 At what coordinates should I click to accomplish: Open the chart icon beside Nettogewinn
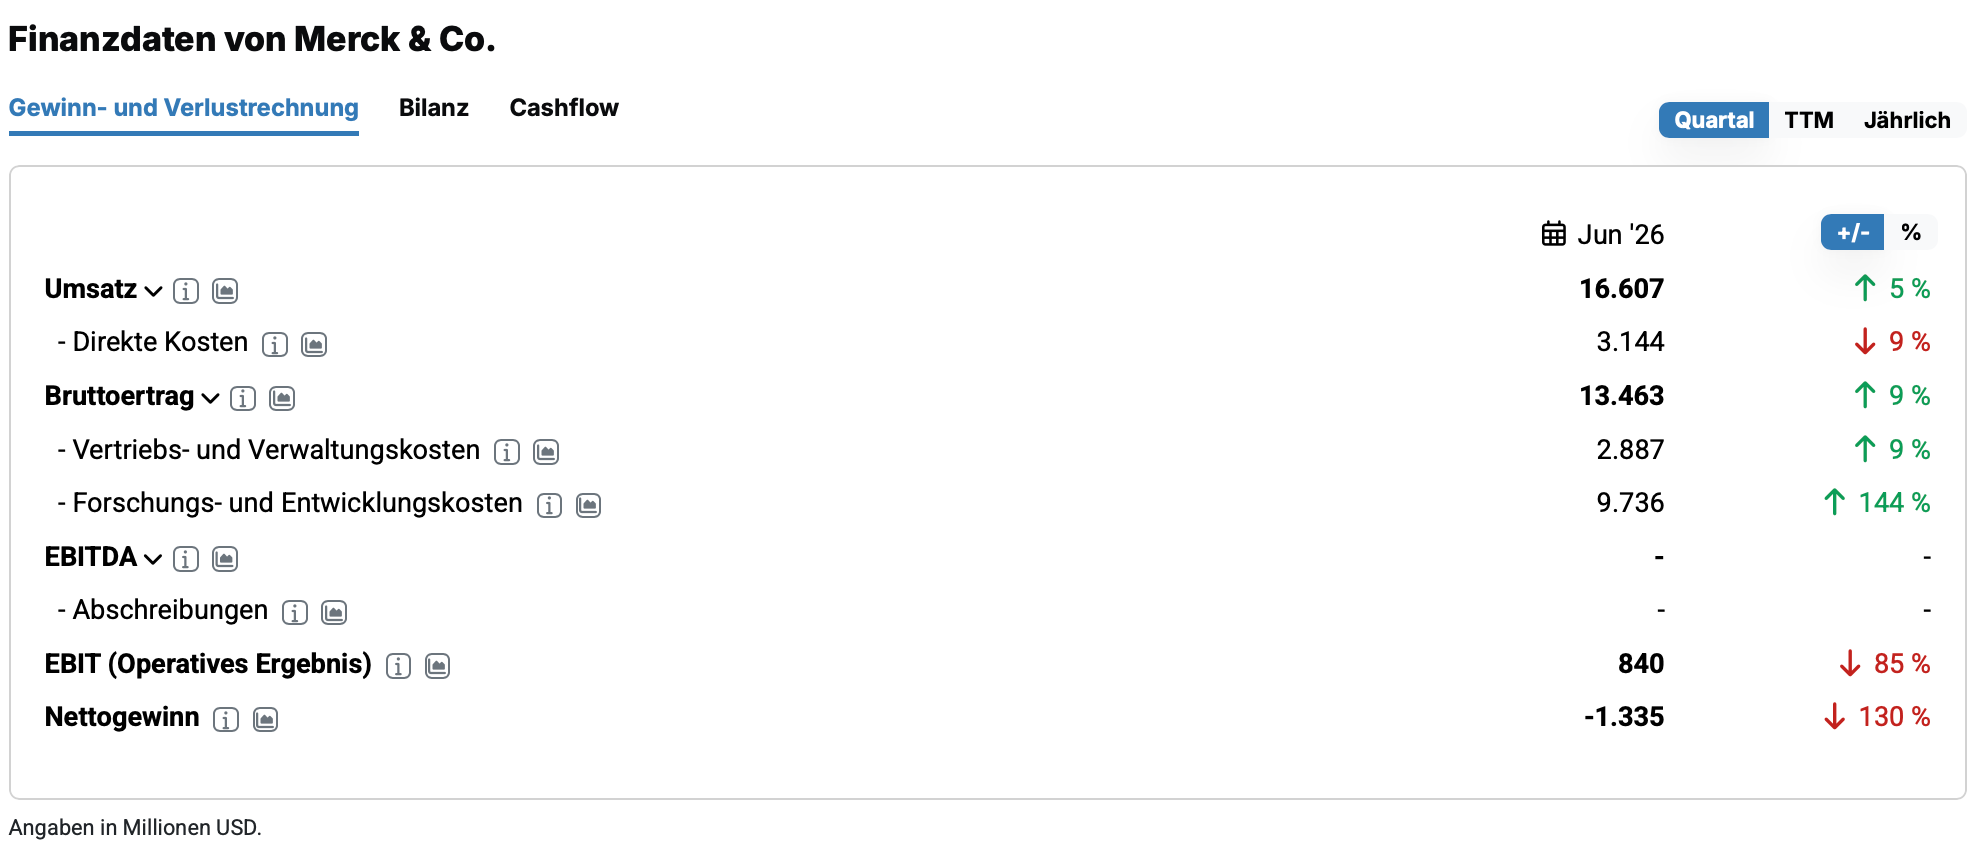point(265,720)
